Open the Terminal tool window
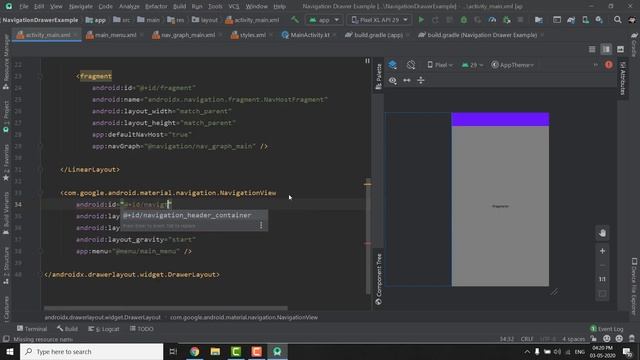 pos(32,329)
